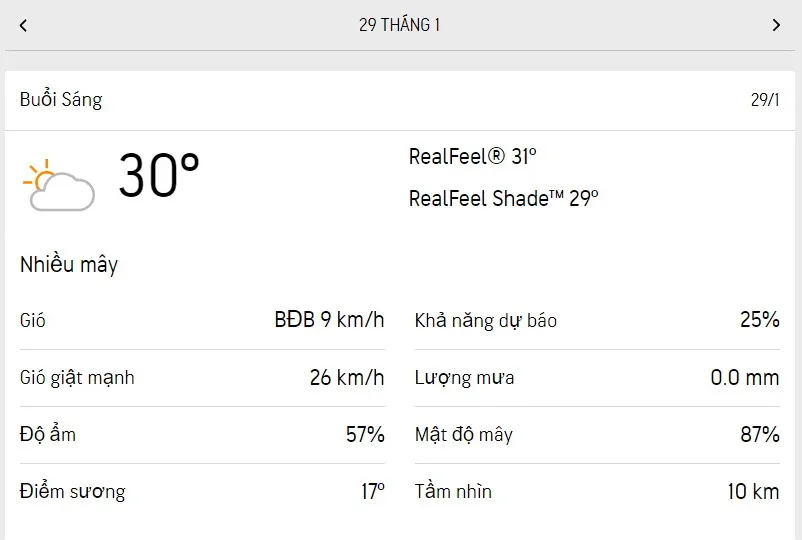The image size is (802, 540).
Task: Click the 87% cloud cover value
Action: [759, 435]
